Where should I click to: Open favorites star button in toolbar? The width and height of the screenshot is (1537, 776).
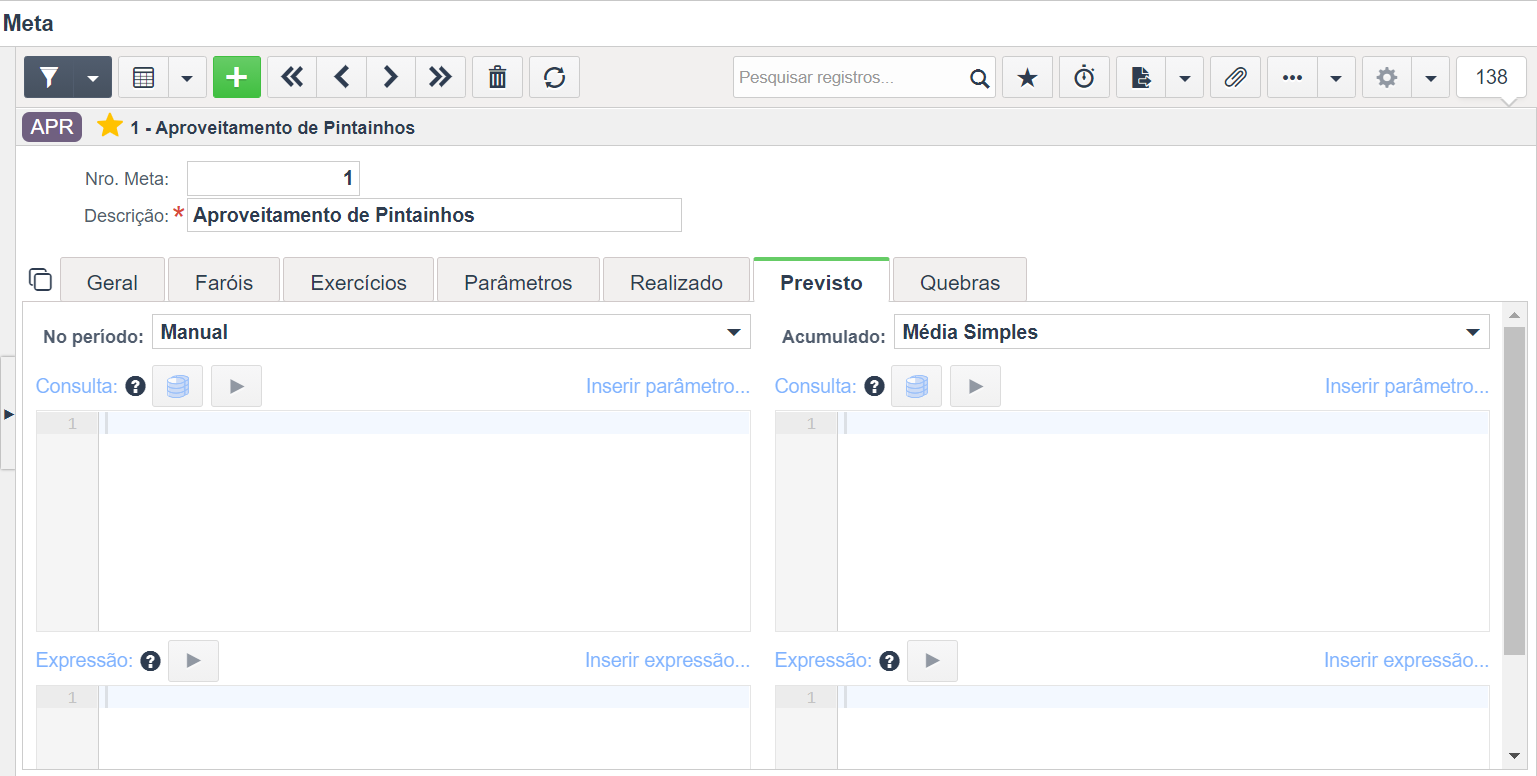(x=1027, y=77)
